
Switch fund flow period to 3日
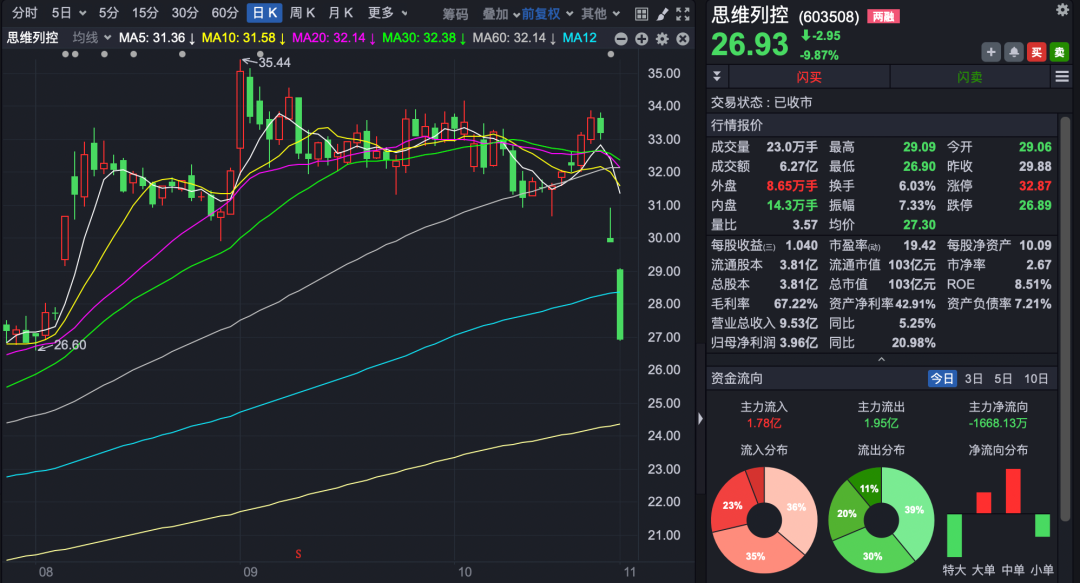[973, 378]
